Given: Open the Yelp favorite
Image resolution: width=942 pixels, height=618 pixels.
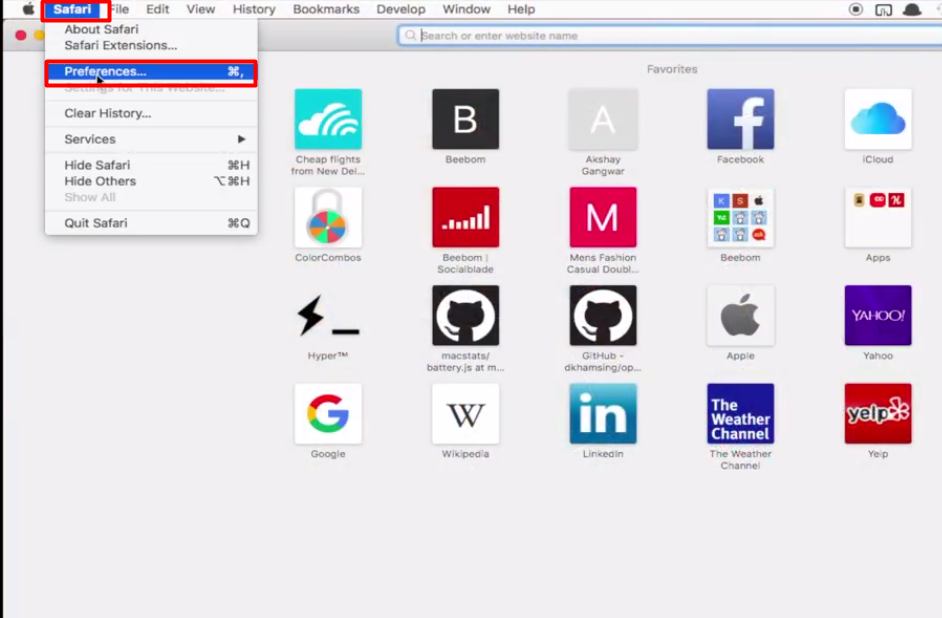Looking at the screenshot, I should point(878,414).
